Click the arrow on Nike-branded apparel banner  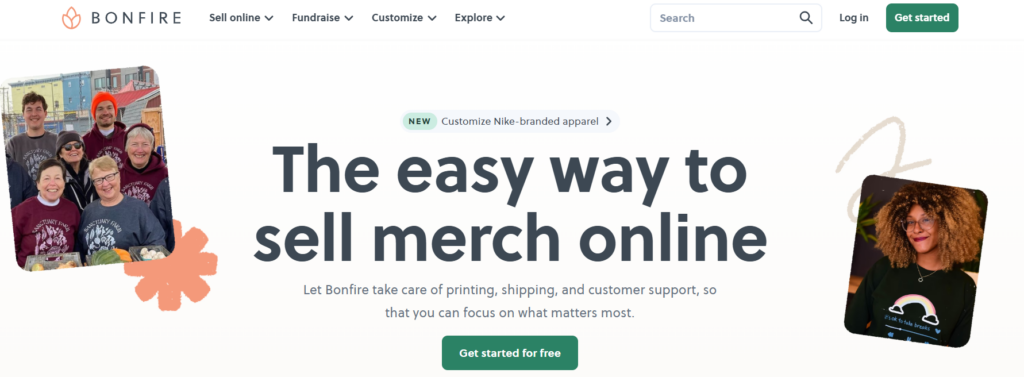(x=609, y=121)
